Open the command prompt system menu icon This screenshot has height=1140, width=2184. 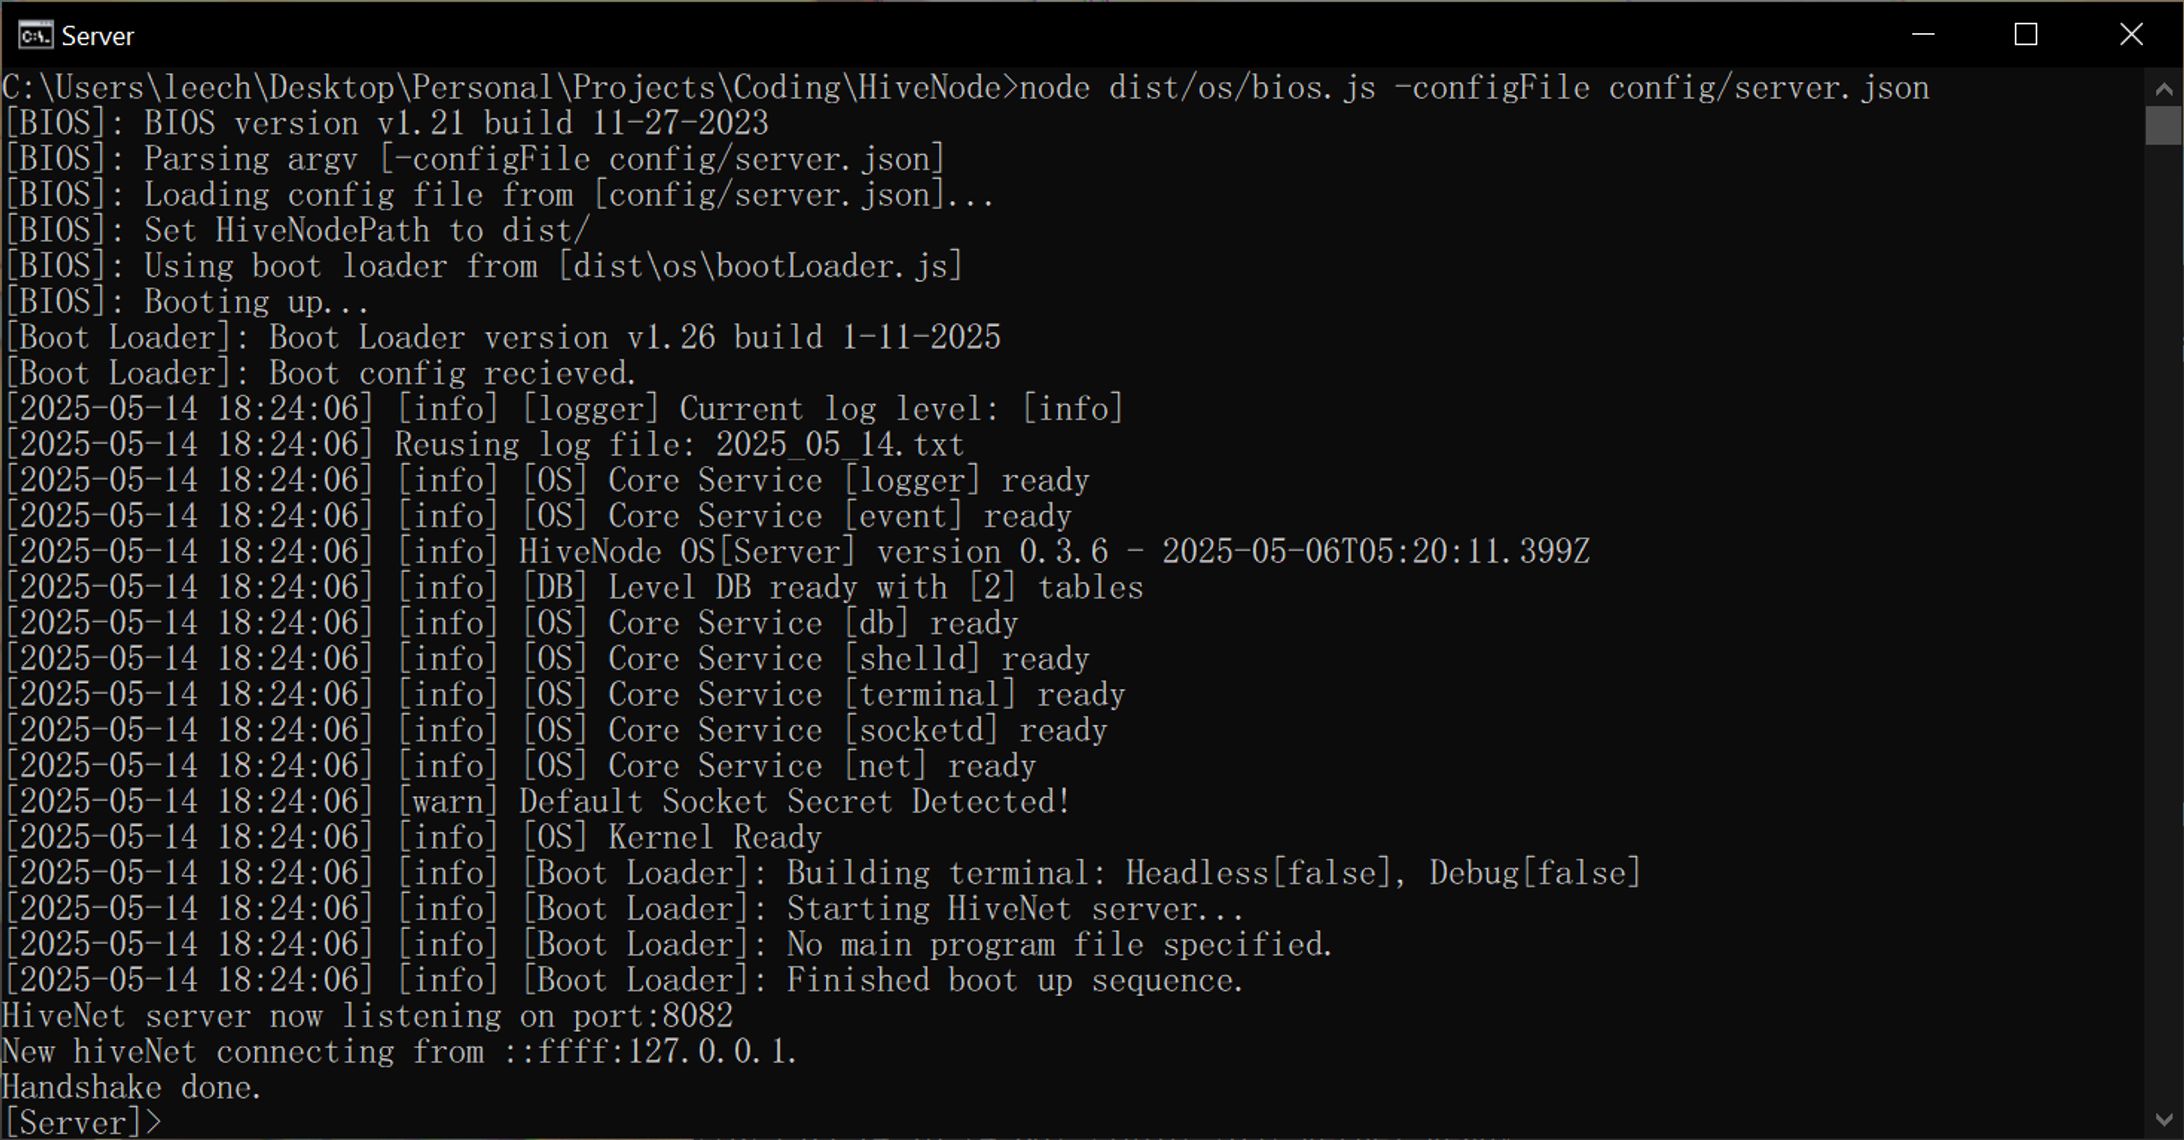click(x=35, y=35)
